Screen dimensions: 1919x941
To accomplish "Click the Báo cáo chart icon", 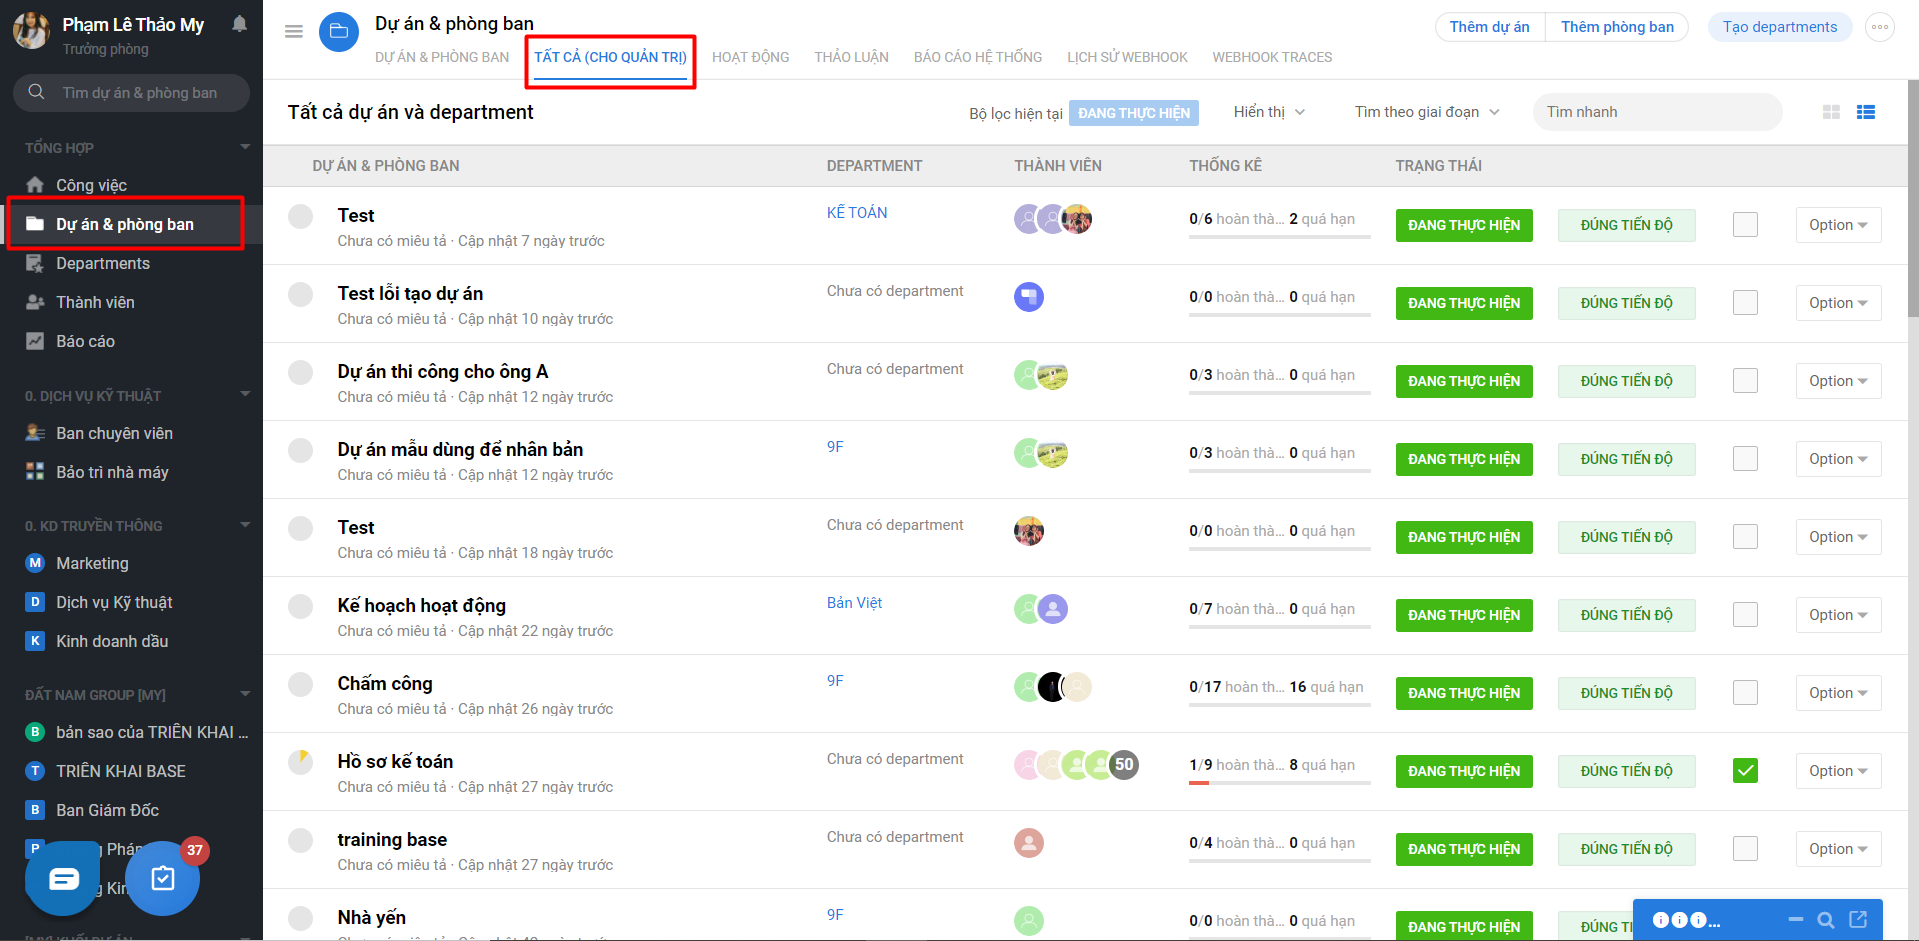I will 35,341.
